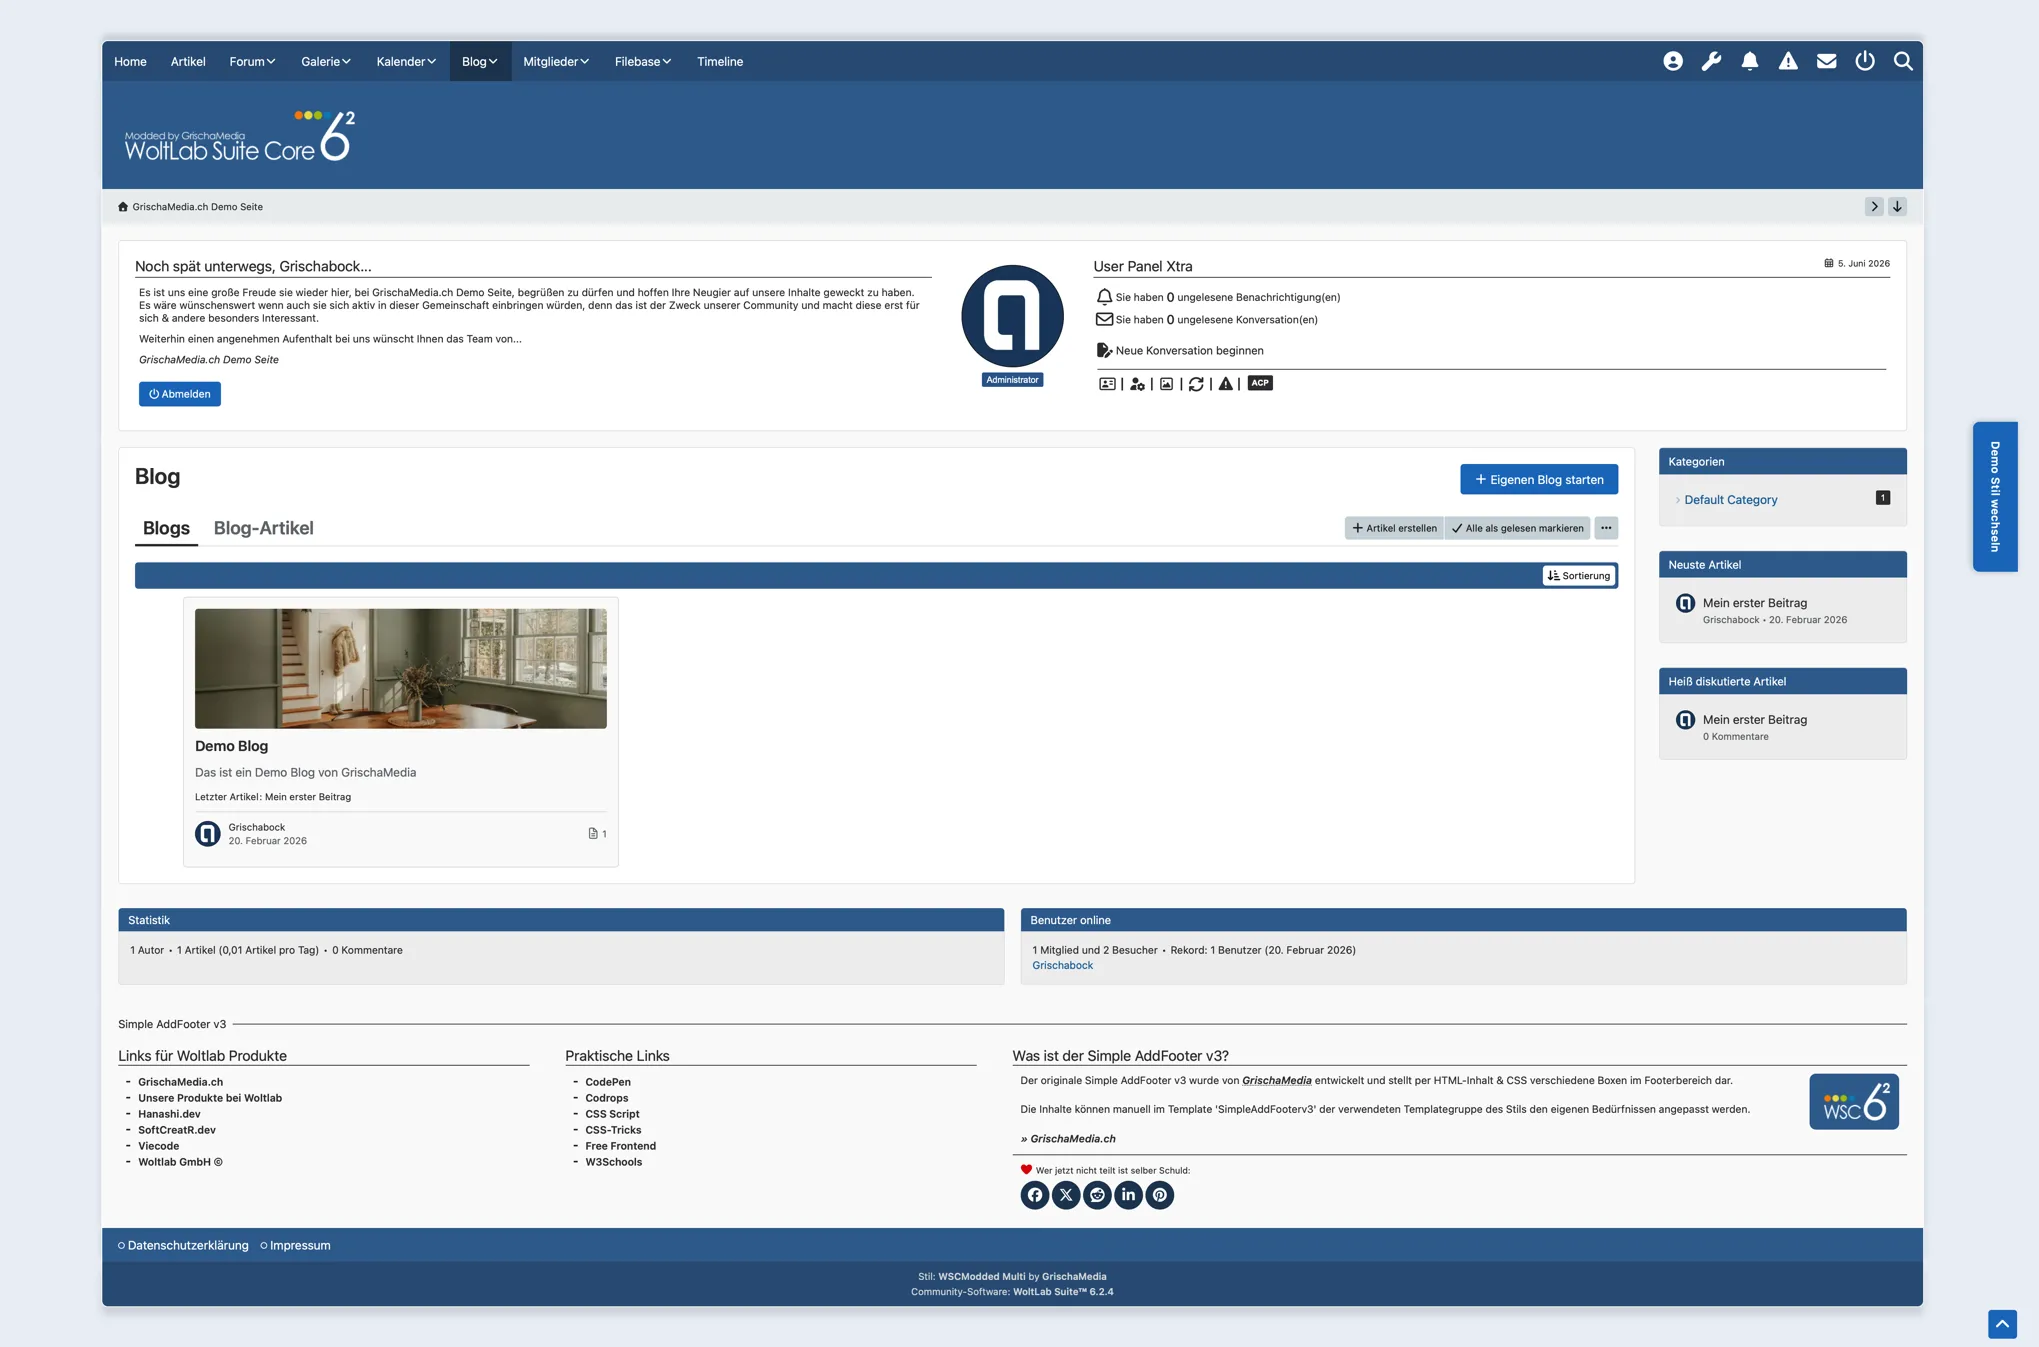Click the refresh arrows icon in User Panel
Viewport: 2039px width, 1347px height.
click(1196, 384)
